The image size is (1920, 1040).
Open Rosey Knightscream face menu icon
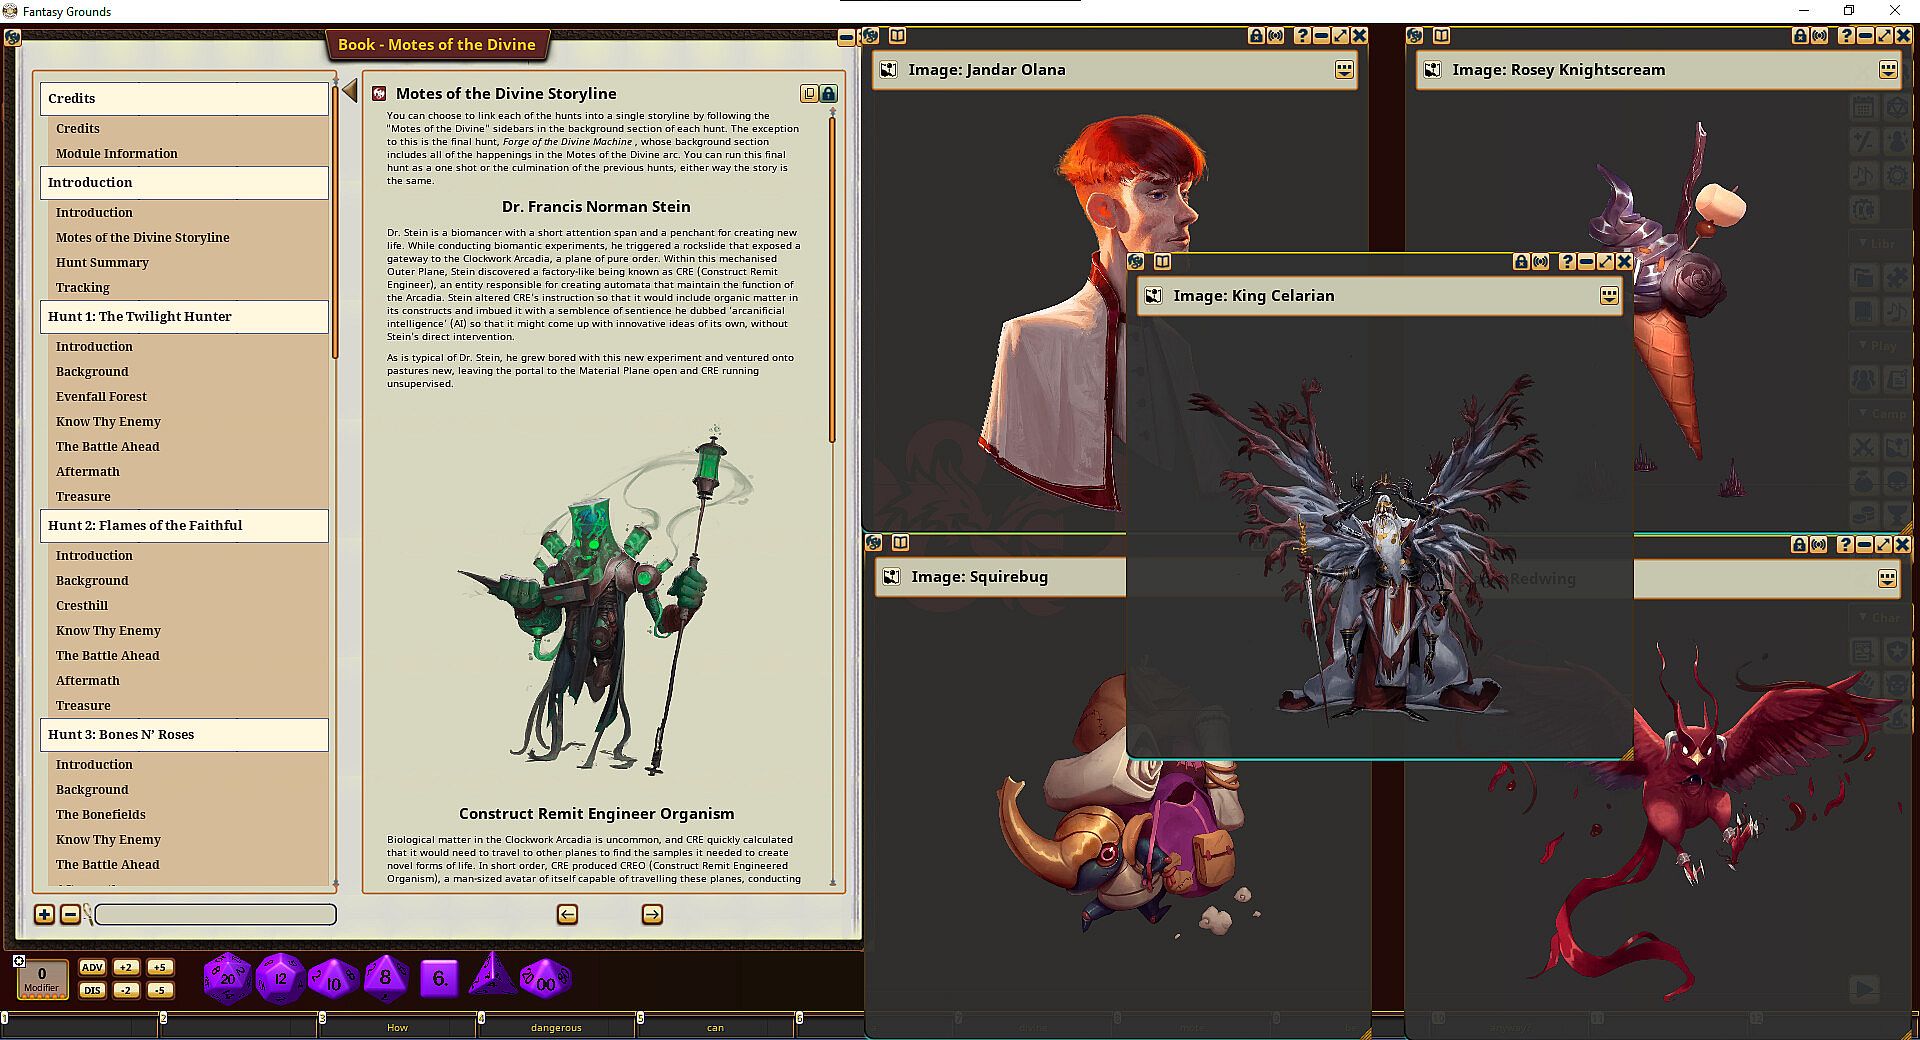(x=1888, y=69)
